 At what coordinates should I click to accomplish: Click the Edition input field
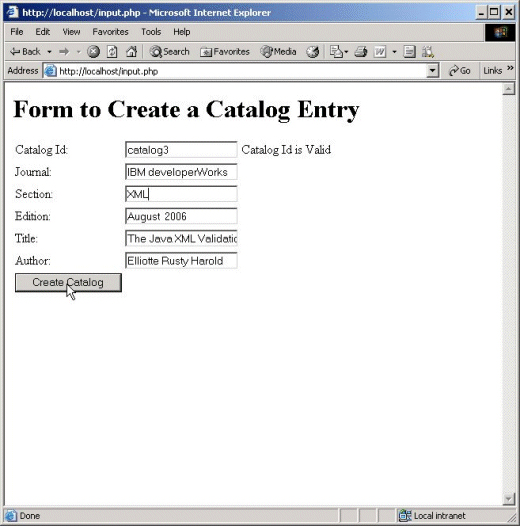coord(181,216)
